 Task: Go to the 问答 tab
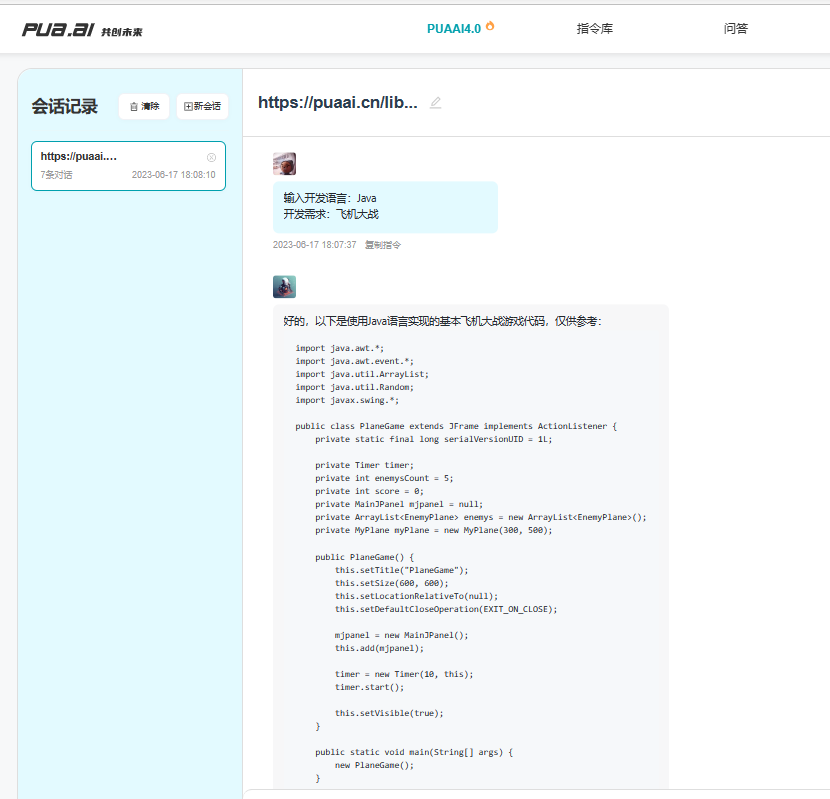tap(735, 29)
